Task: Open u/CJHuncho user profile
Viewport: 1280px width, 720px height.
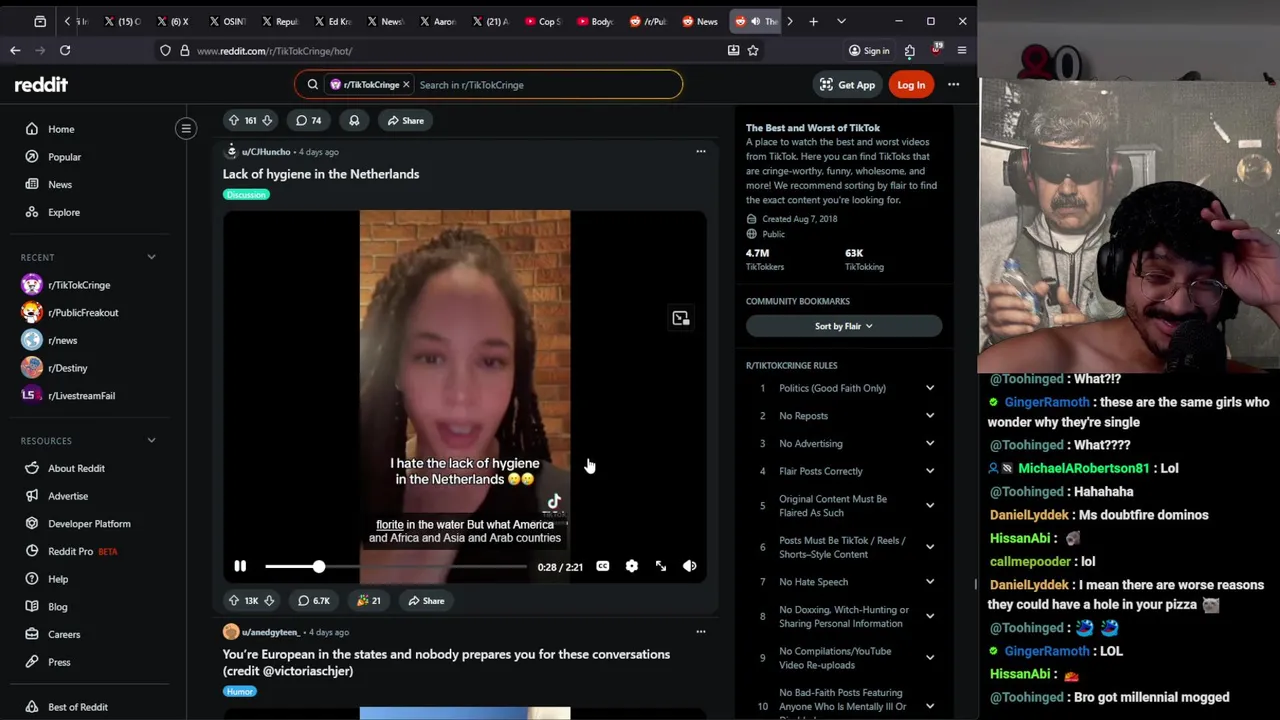Action: pos(265,152)
